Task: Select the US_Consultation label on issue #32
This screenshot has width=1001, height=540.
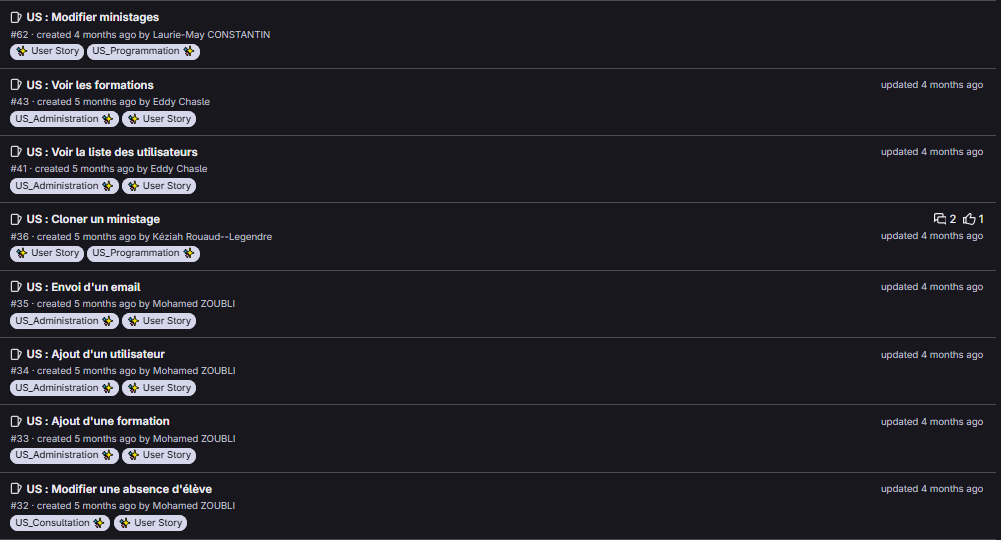Action: (x=60, y=523)
